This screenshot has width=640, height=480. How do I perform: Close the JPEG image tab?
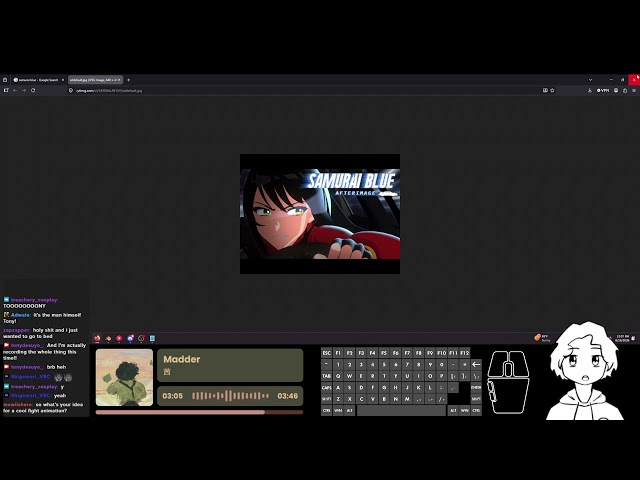point(119,80)
